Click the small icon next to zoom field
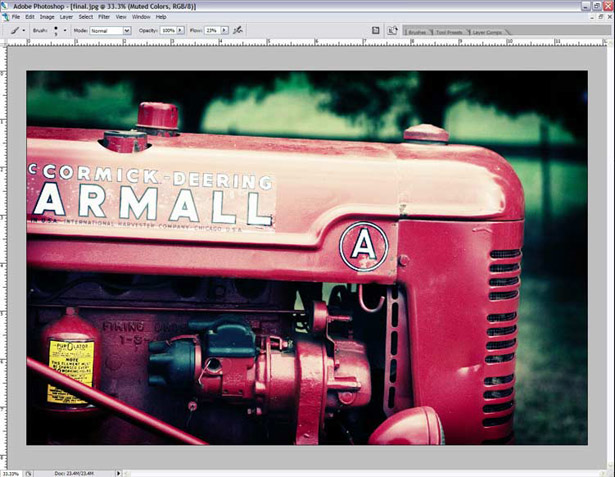 point(29,473)
